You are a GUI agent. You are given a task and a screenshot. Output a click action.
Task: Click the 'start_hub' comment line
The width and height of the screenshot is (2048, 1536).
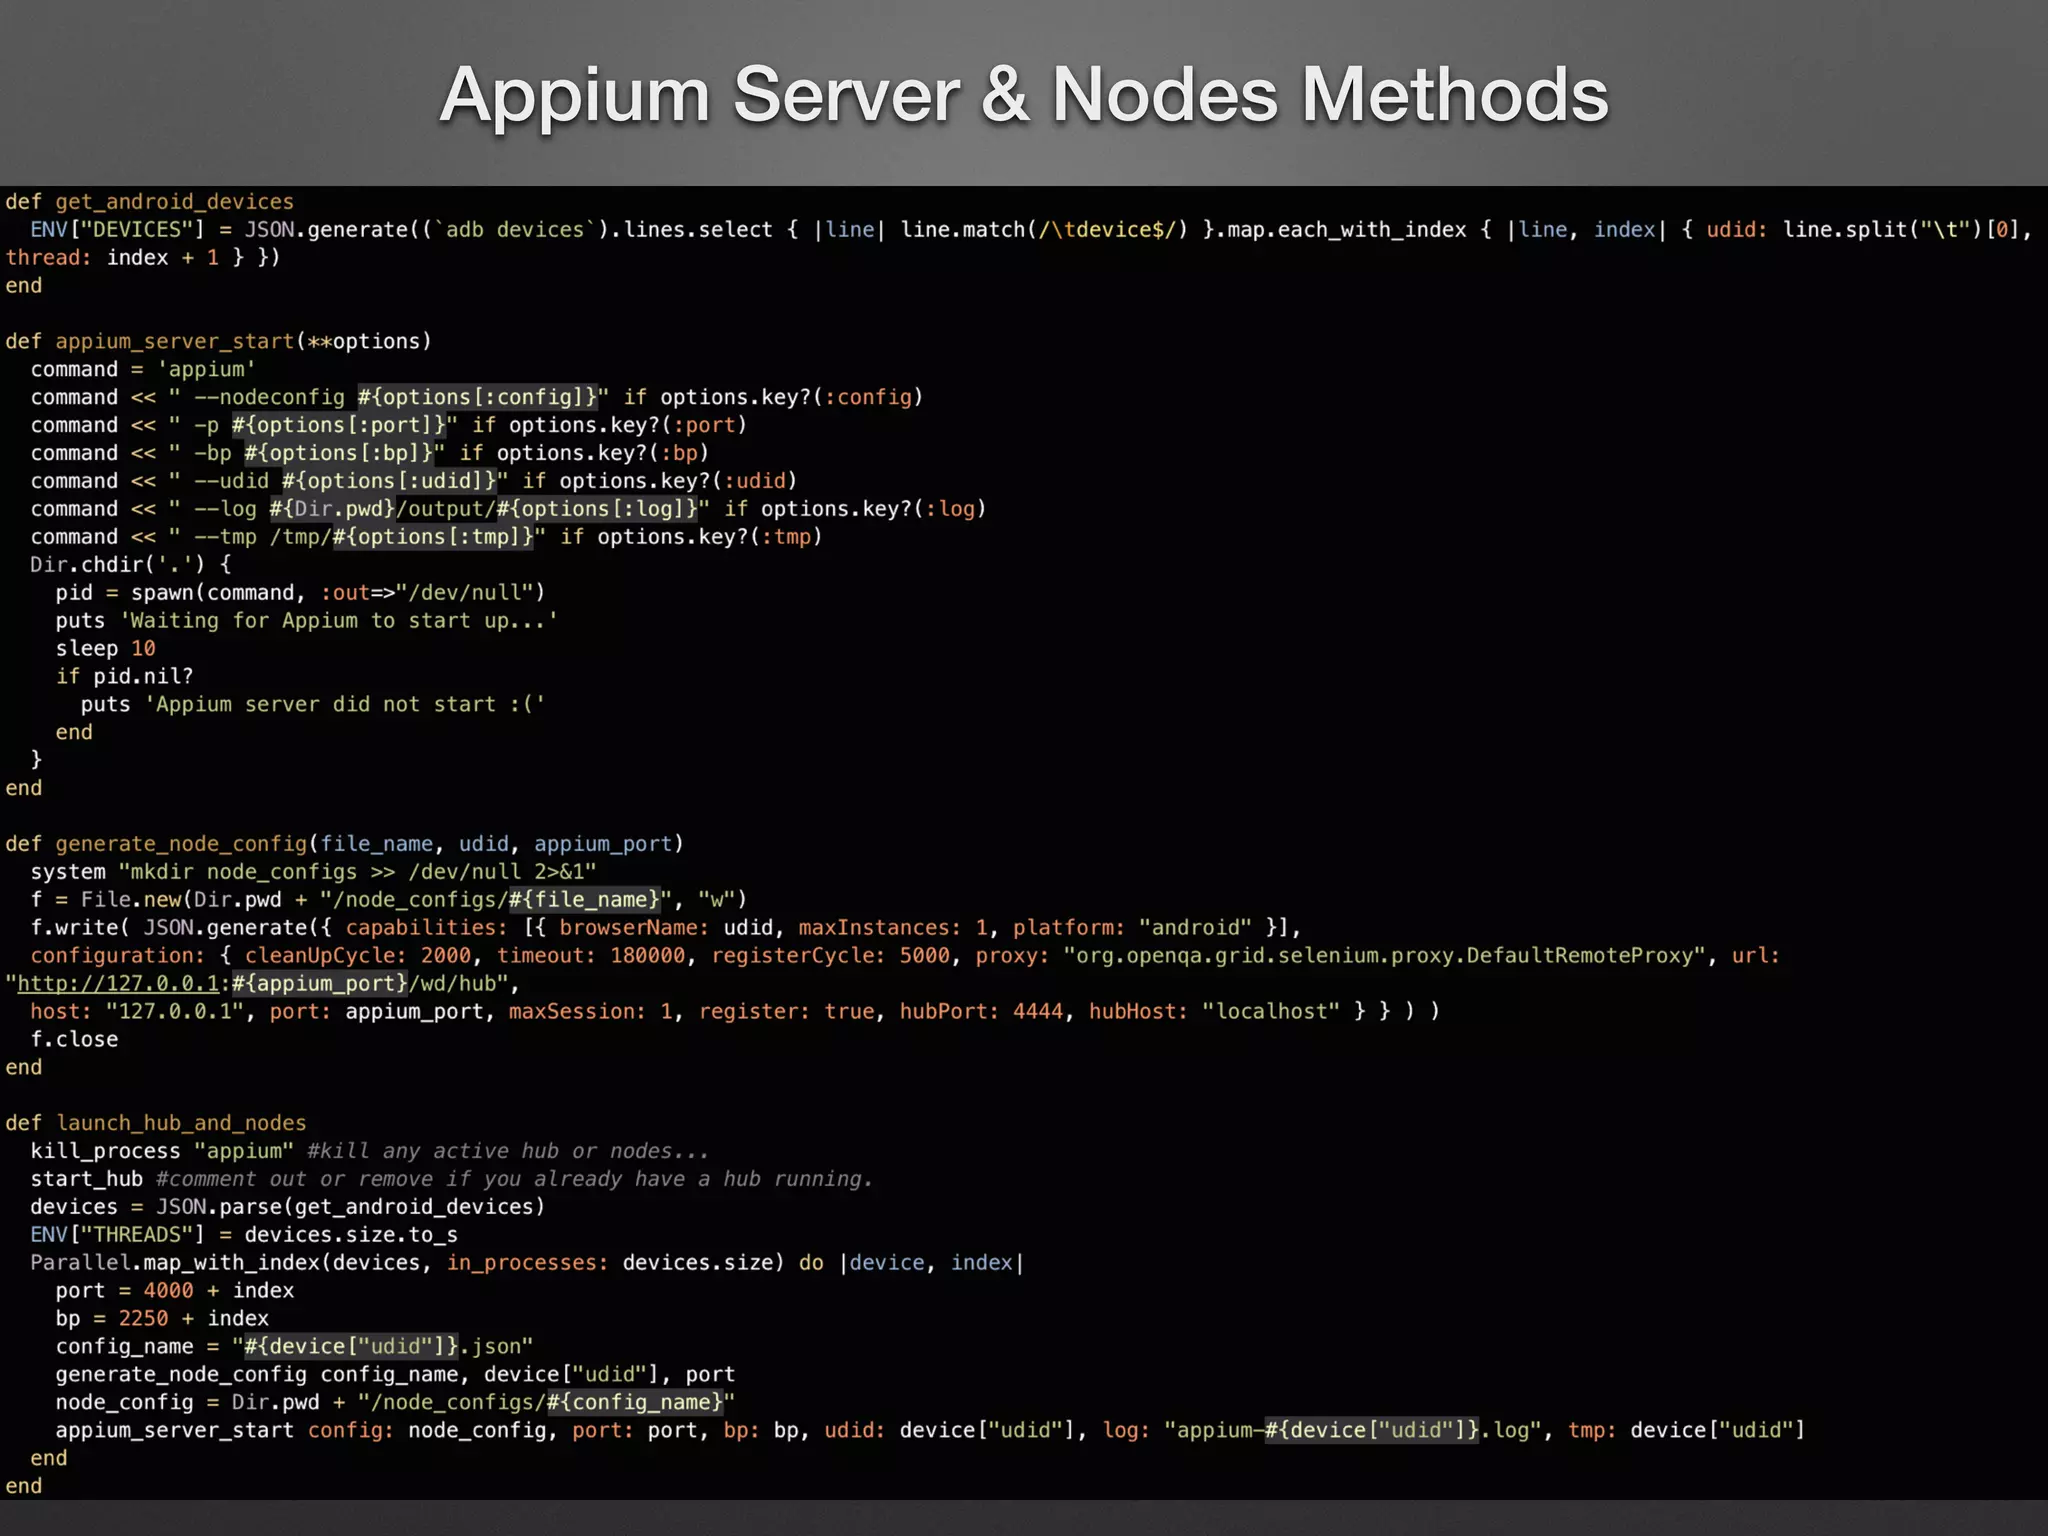[x=451, y=1179]
